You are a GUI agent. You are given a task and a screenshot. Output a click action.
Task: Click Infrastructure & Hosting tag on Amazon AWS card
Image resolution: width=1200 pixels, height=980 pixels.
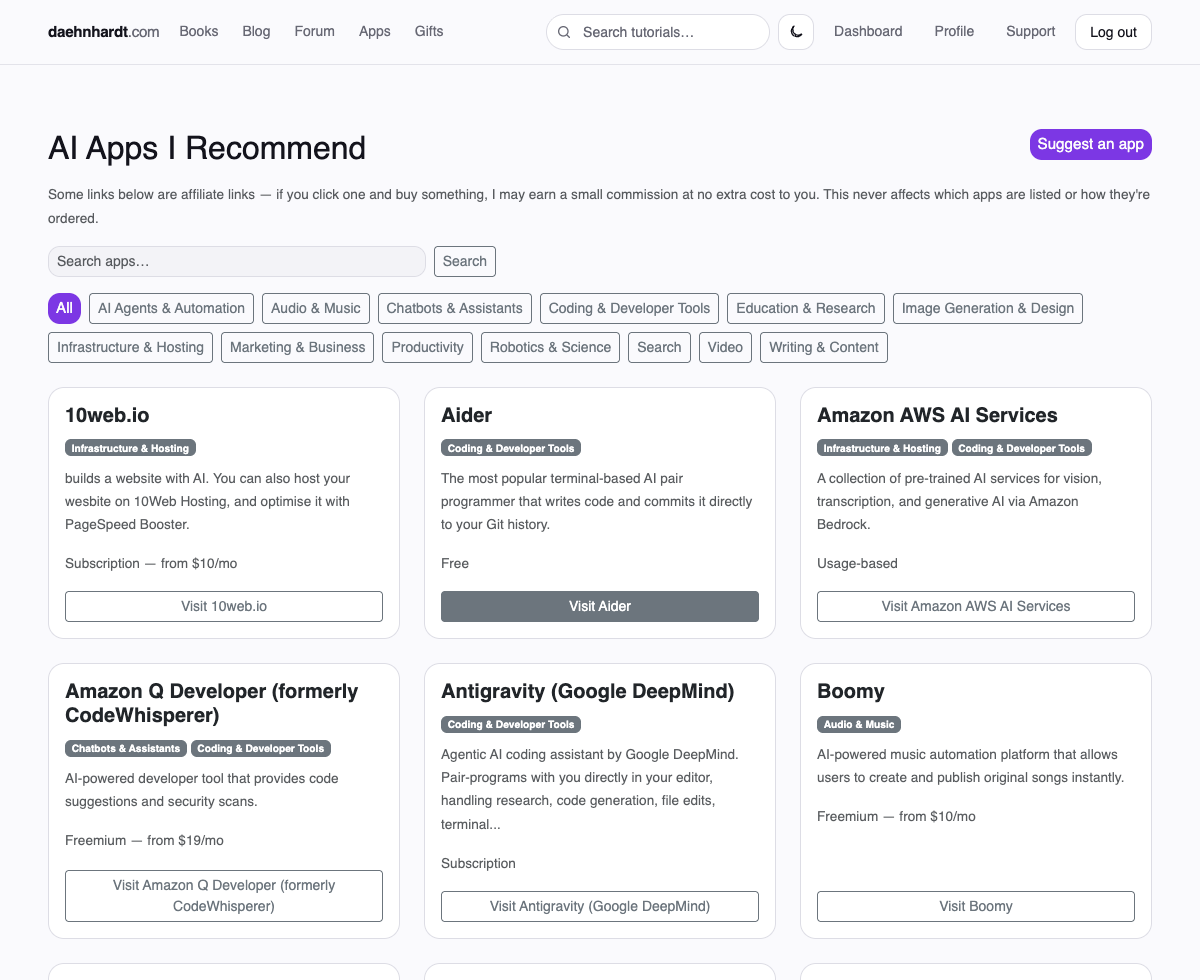(882, 448)
